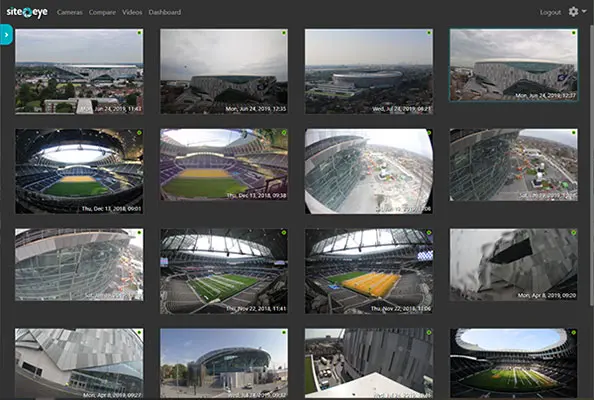Click the Logout link
The width and height of the screenshot is (594, 400).
coord(550,12)
